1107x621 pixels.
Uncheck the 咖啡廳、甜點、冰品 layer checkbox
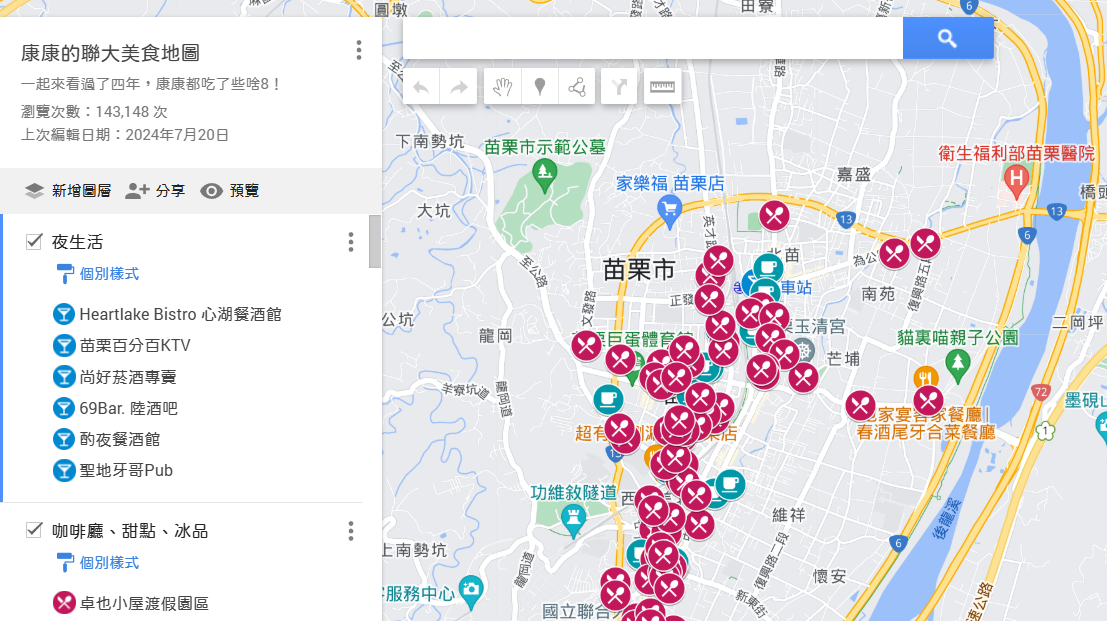pyautogui.click(x=34, y=530)
